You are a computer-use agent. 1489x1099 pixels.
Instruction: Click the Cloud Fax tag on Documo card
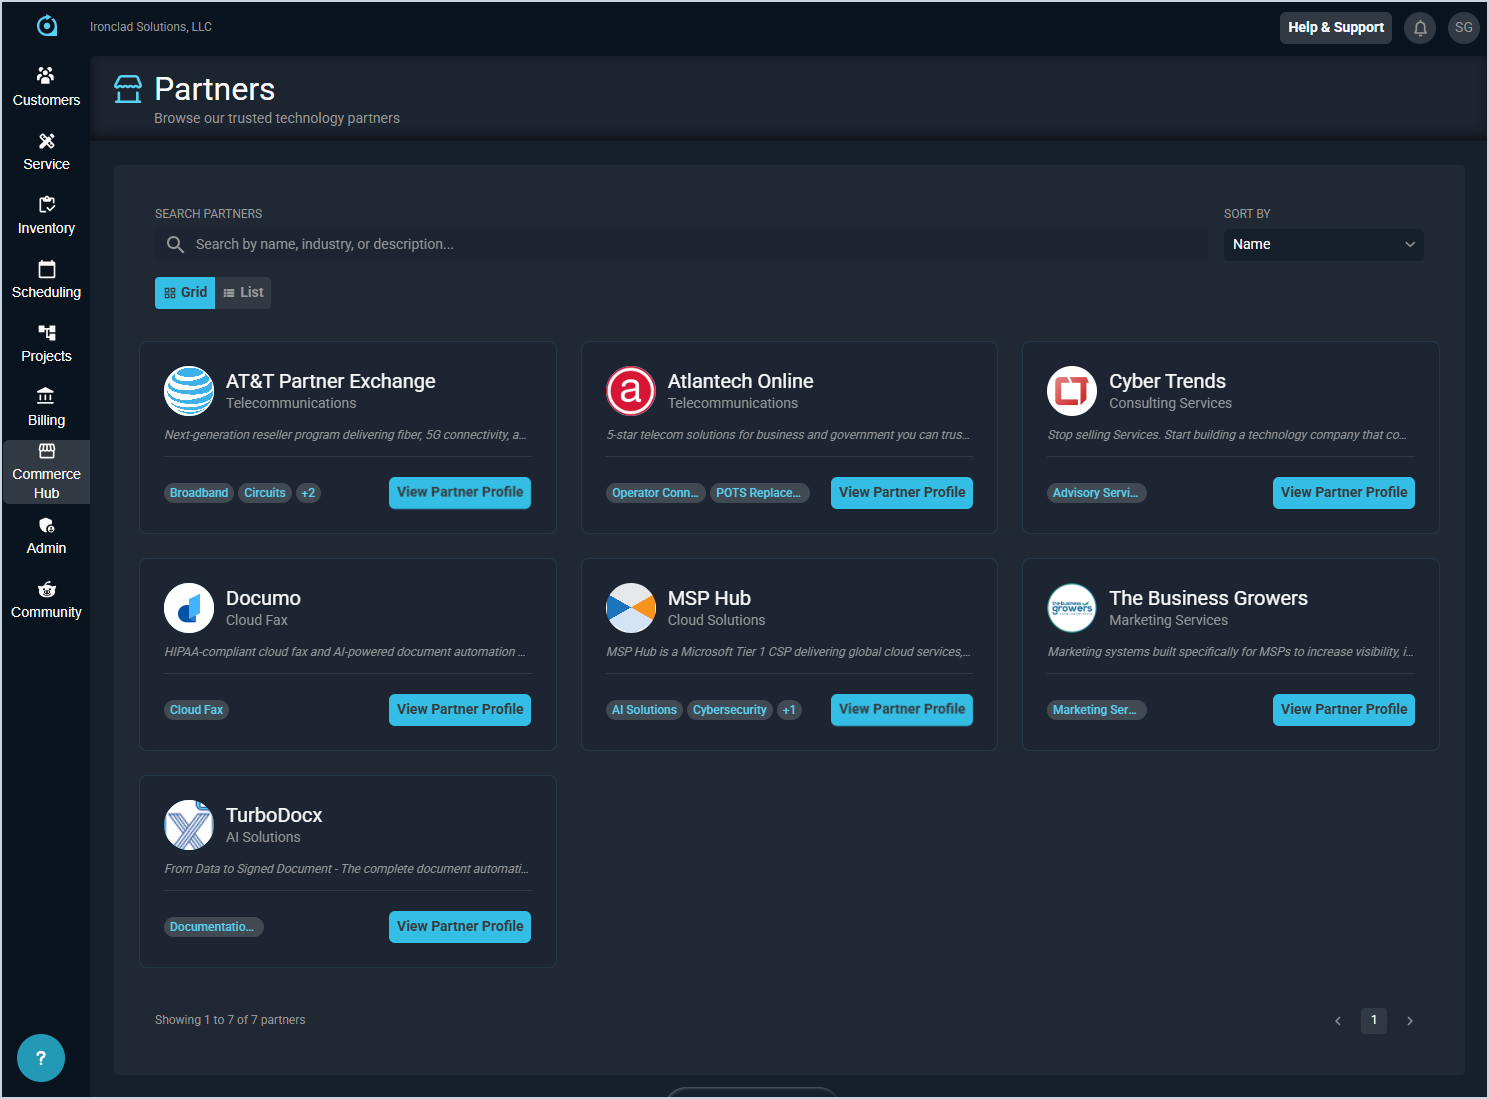click(196, 710)
